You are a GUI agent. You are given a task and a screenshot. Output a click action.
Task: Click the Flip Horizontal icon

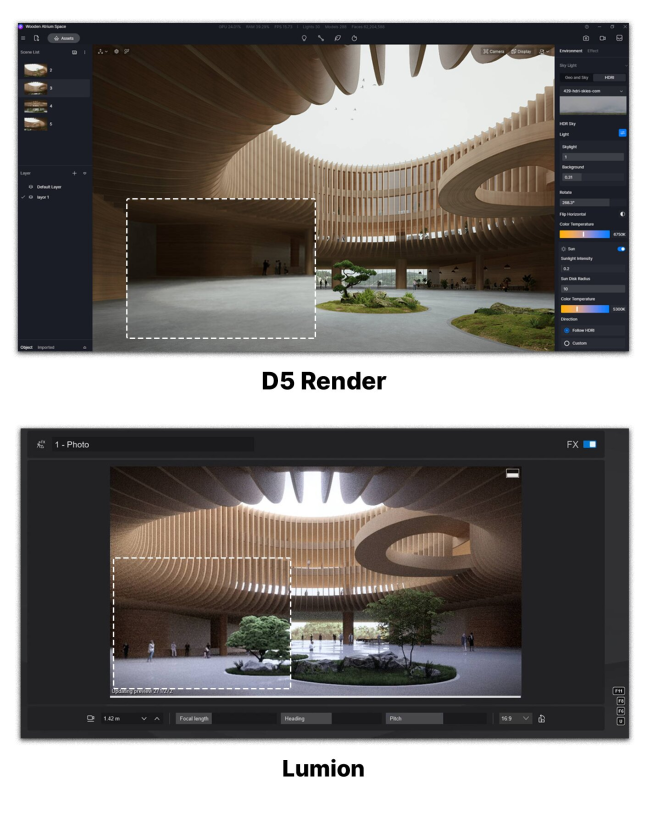[x=622, y=214]
